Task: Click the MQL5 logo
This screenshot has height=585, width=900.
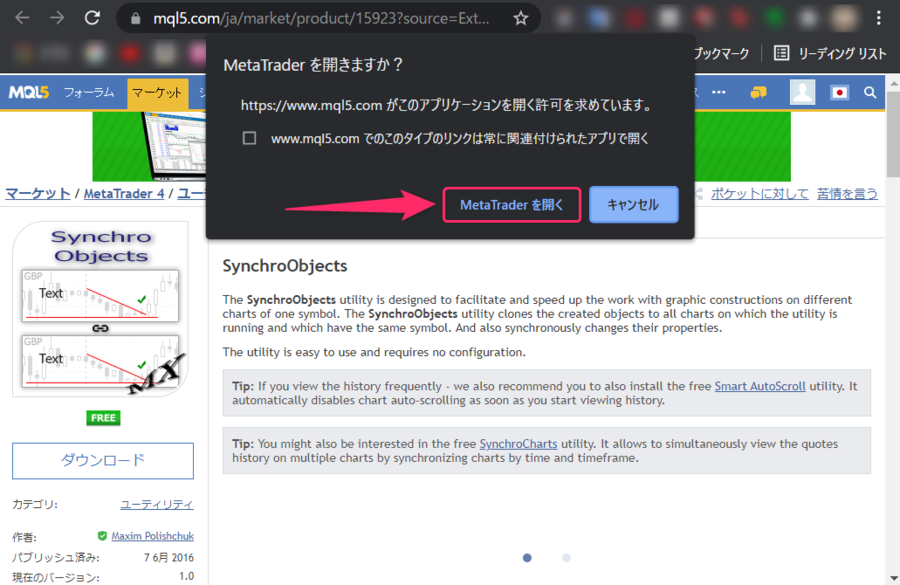Action: pyautogui.click(x=29, y=92)
